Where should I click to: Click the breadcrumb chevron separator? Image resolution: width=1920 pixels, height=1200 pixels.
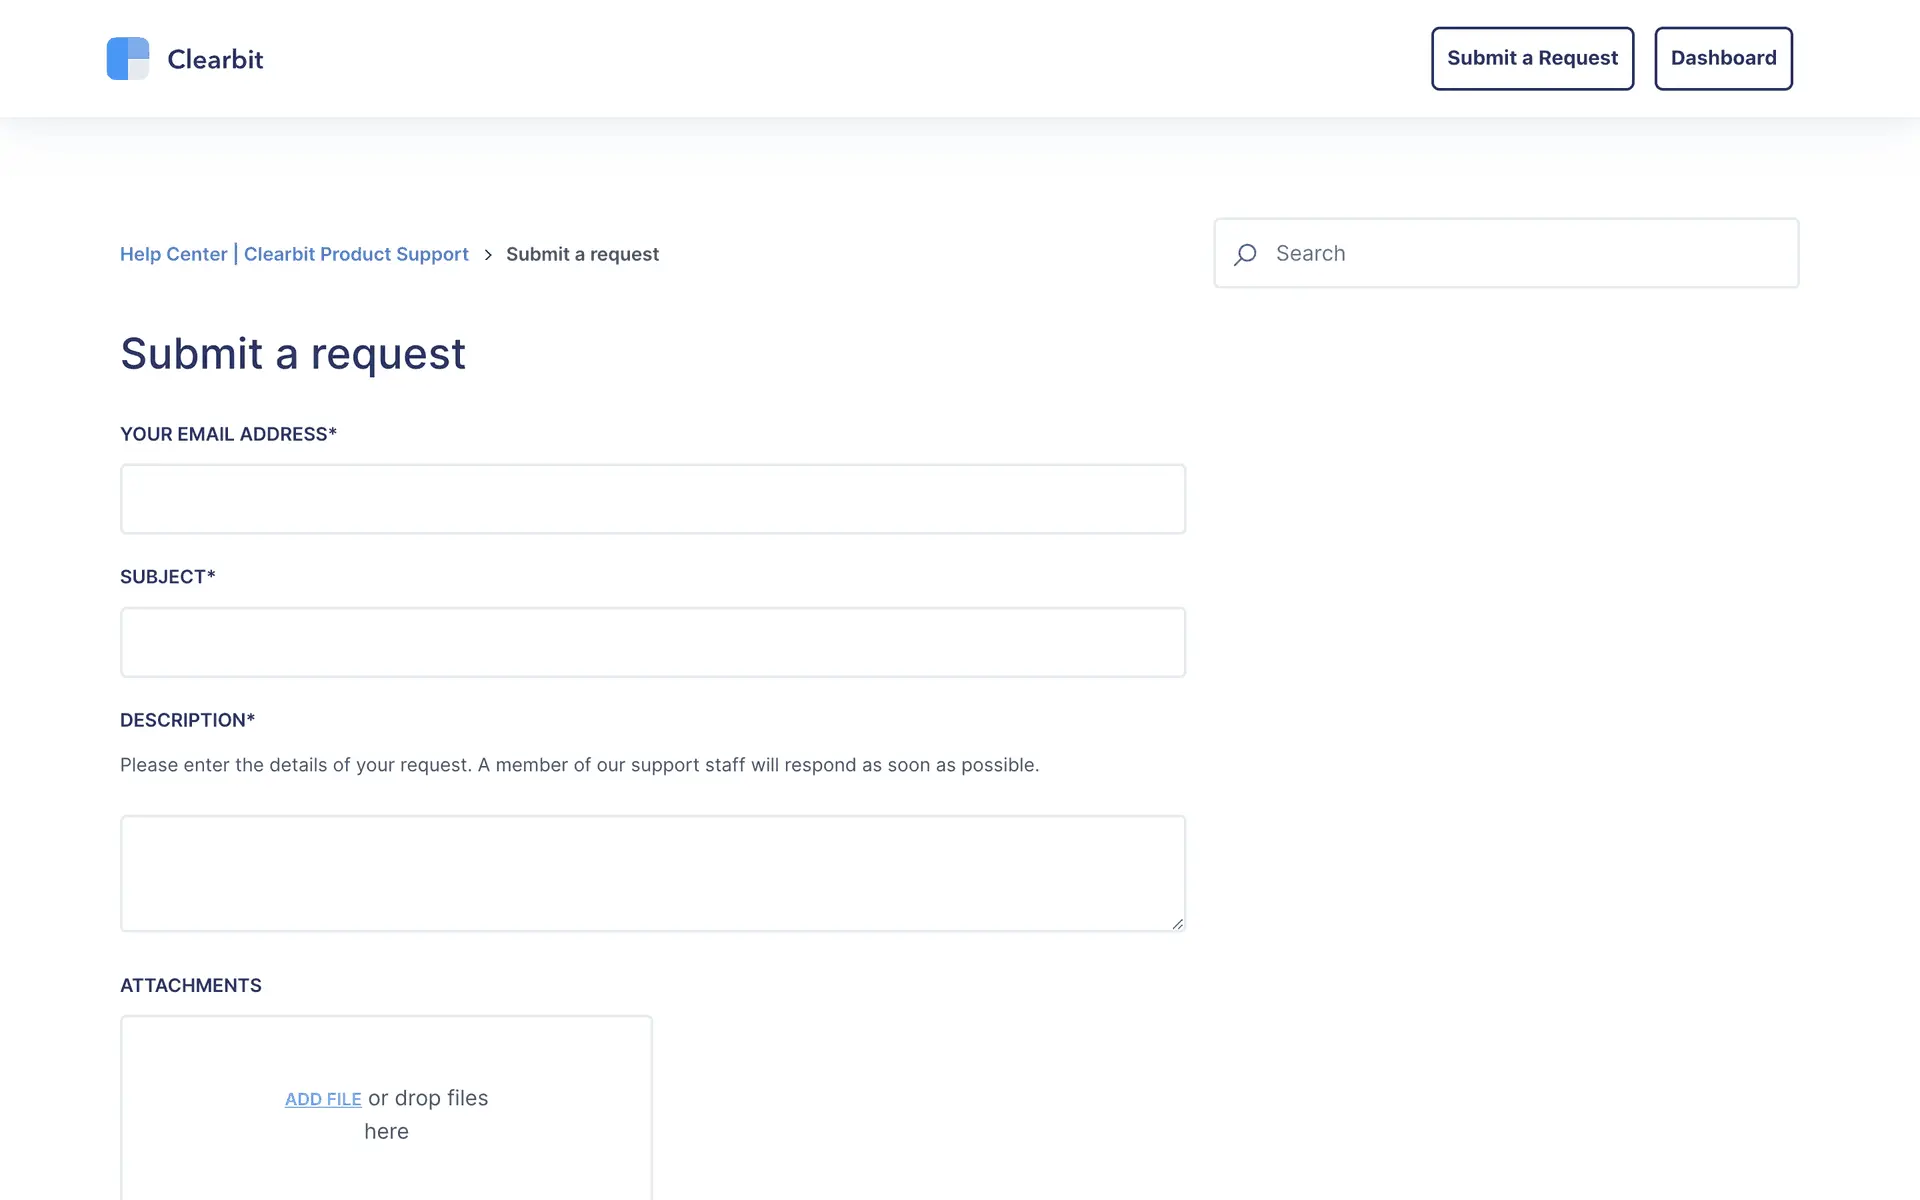[488, 255]
